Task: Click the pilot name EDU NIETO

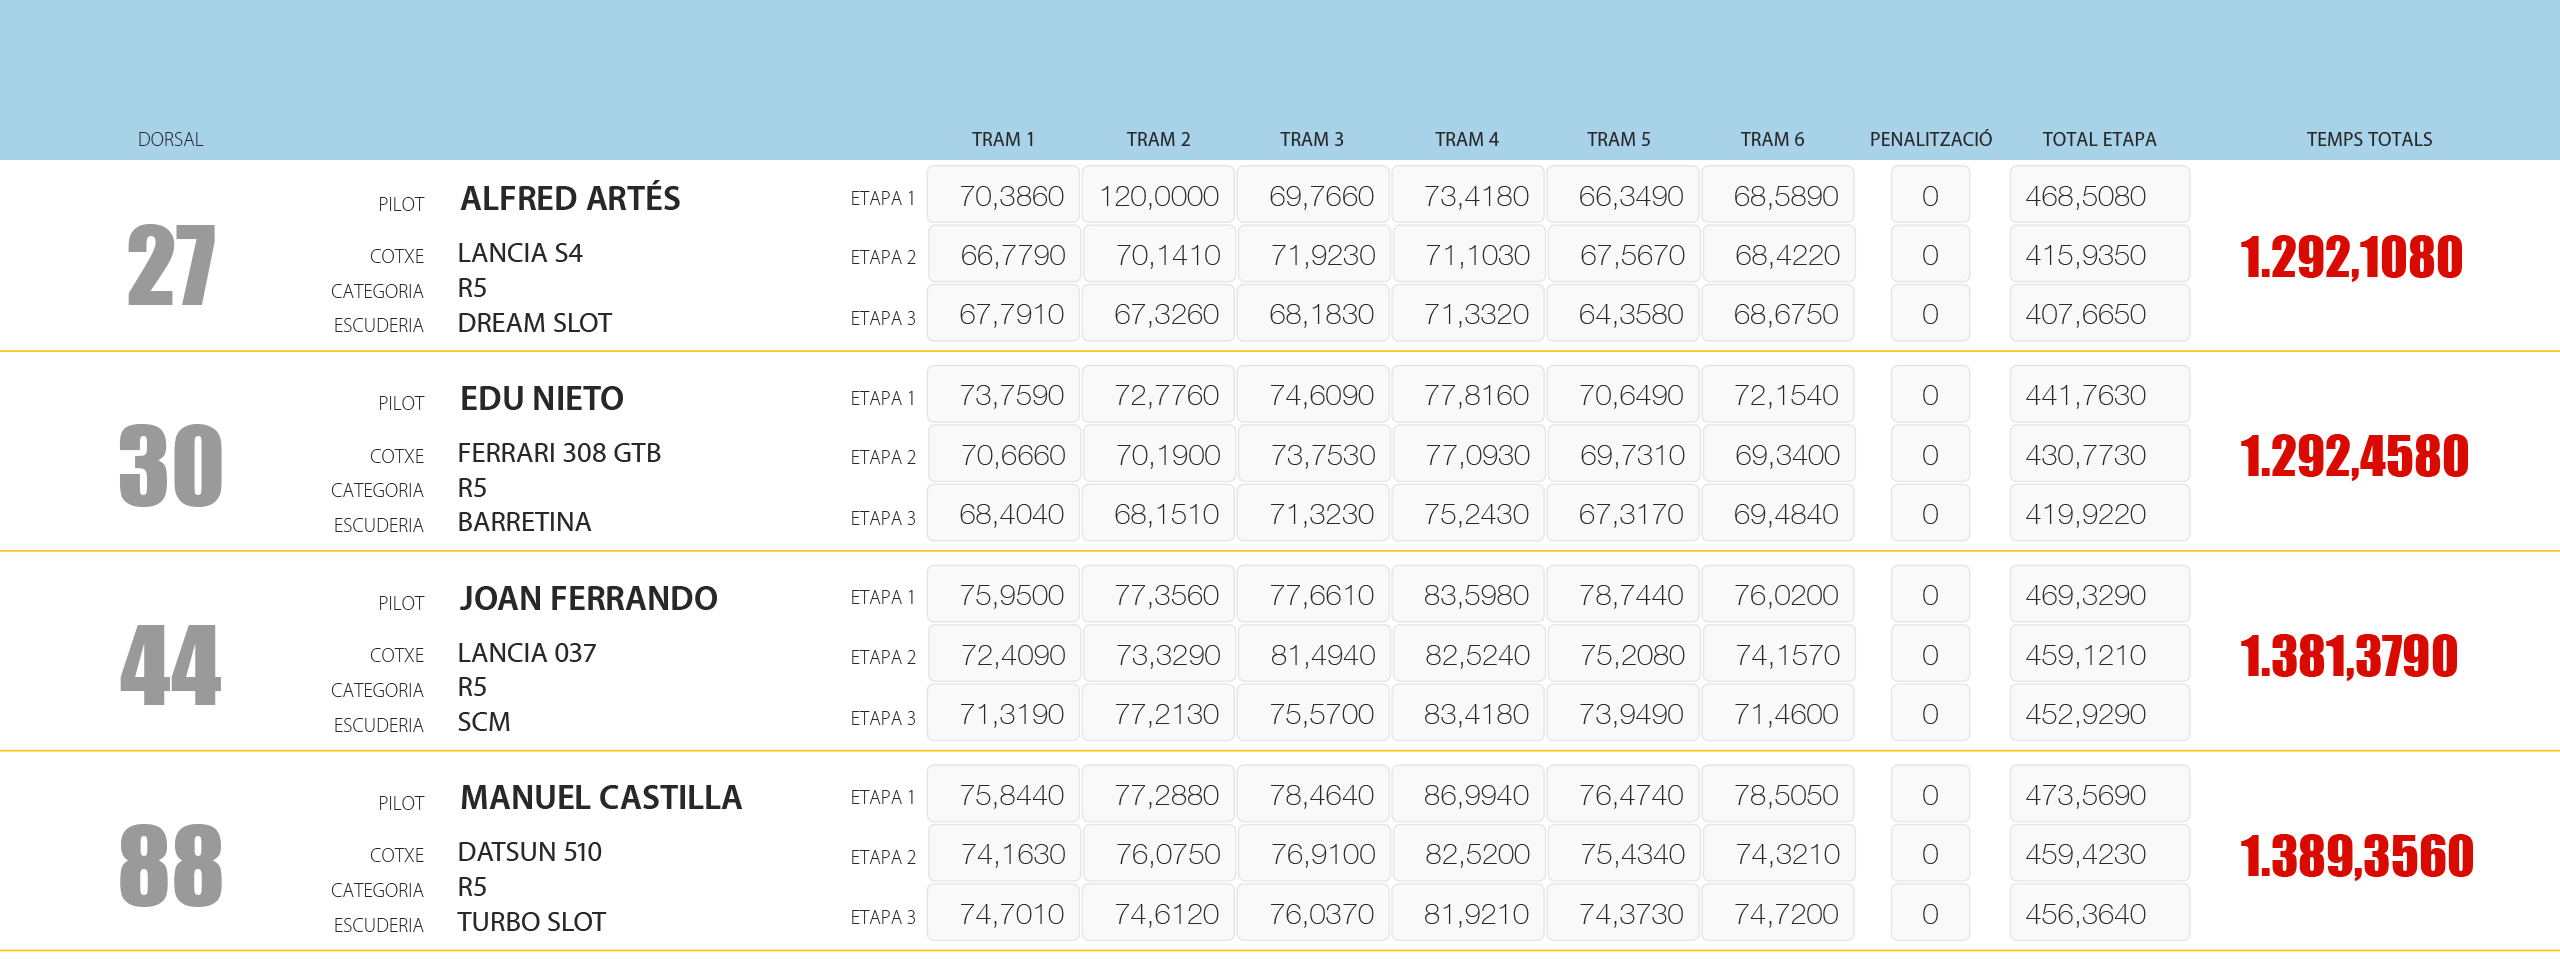Action: 541,399
